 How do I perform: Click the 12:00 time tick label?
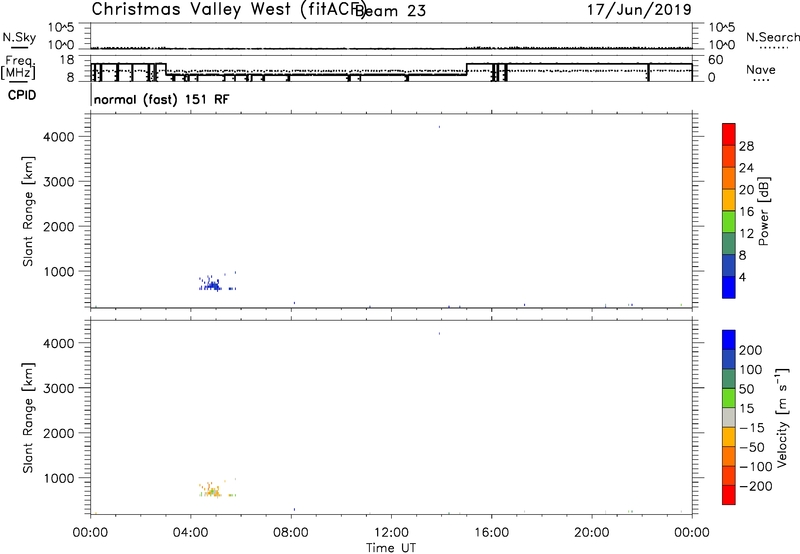coord(391,533)
